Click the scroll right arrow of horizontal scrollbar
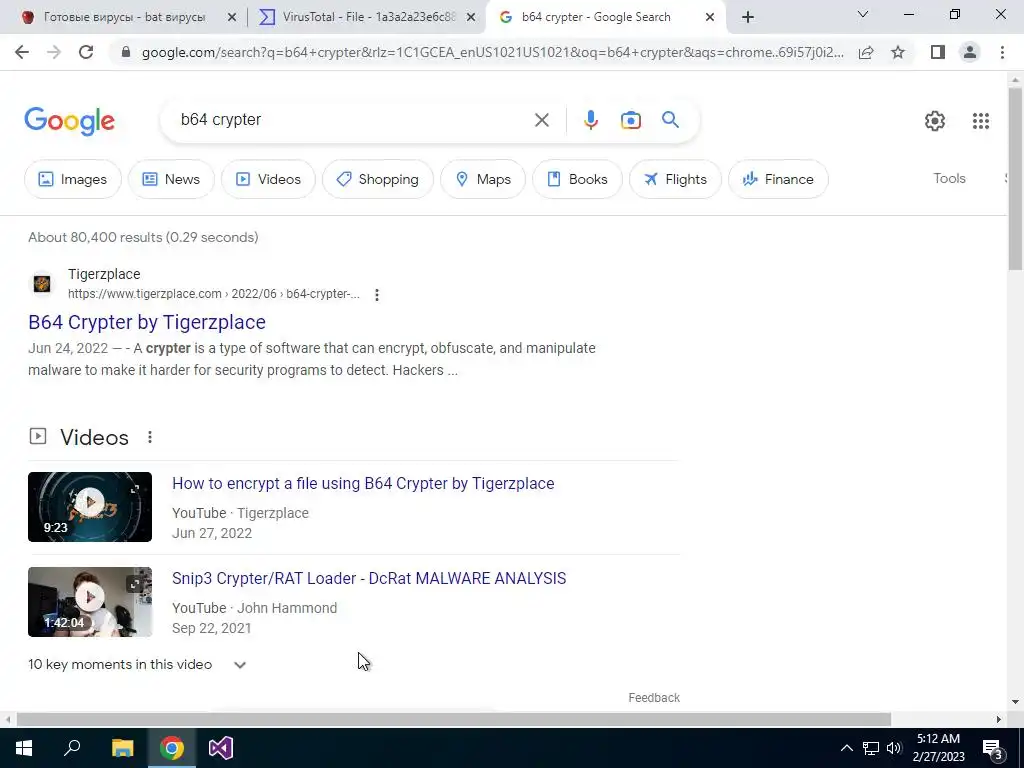The image size is (1024, 768). (x=999, y=719)
